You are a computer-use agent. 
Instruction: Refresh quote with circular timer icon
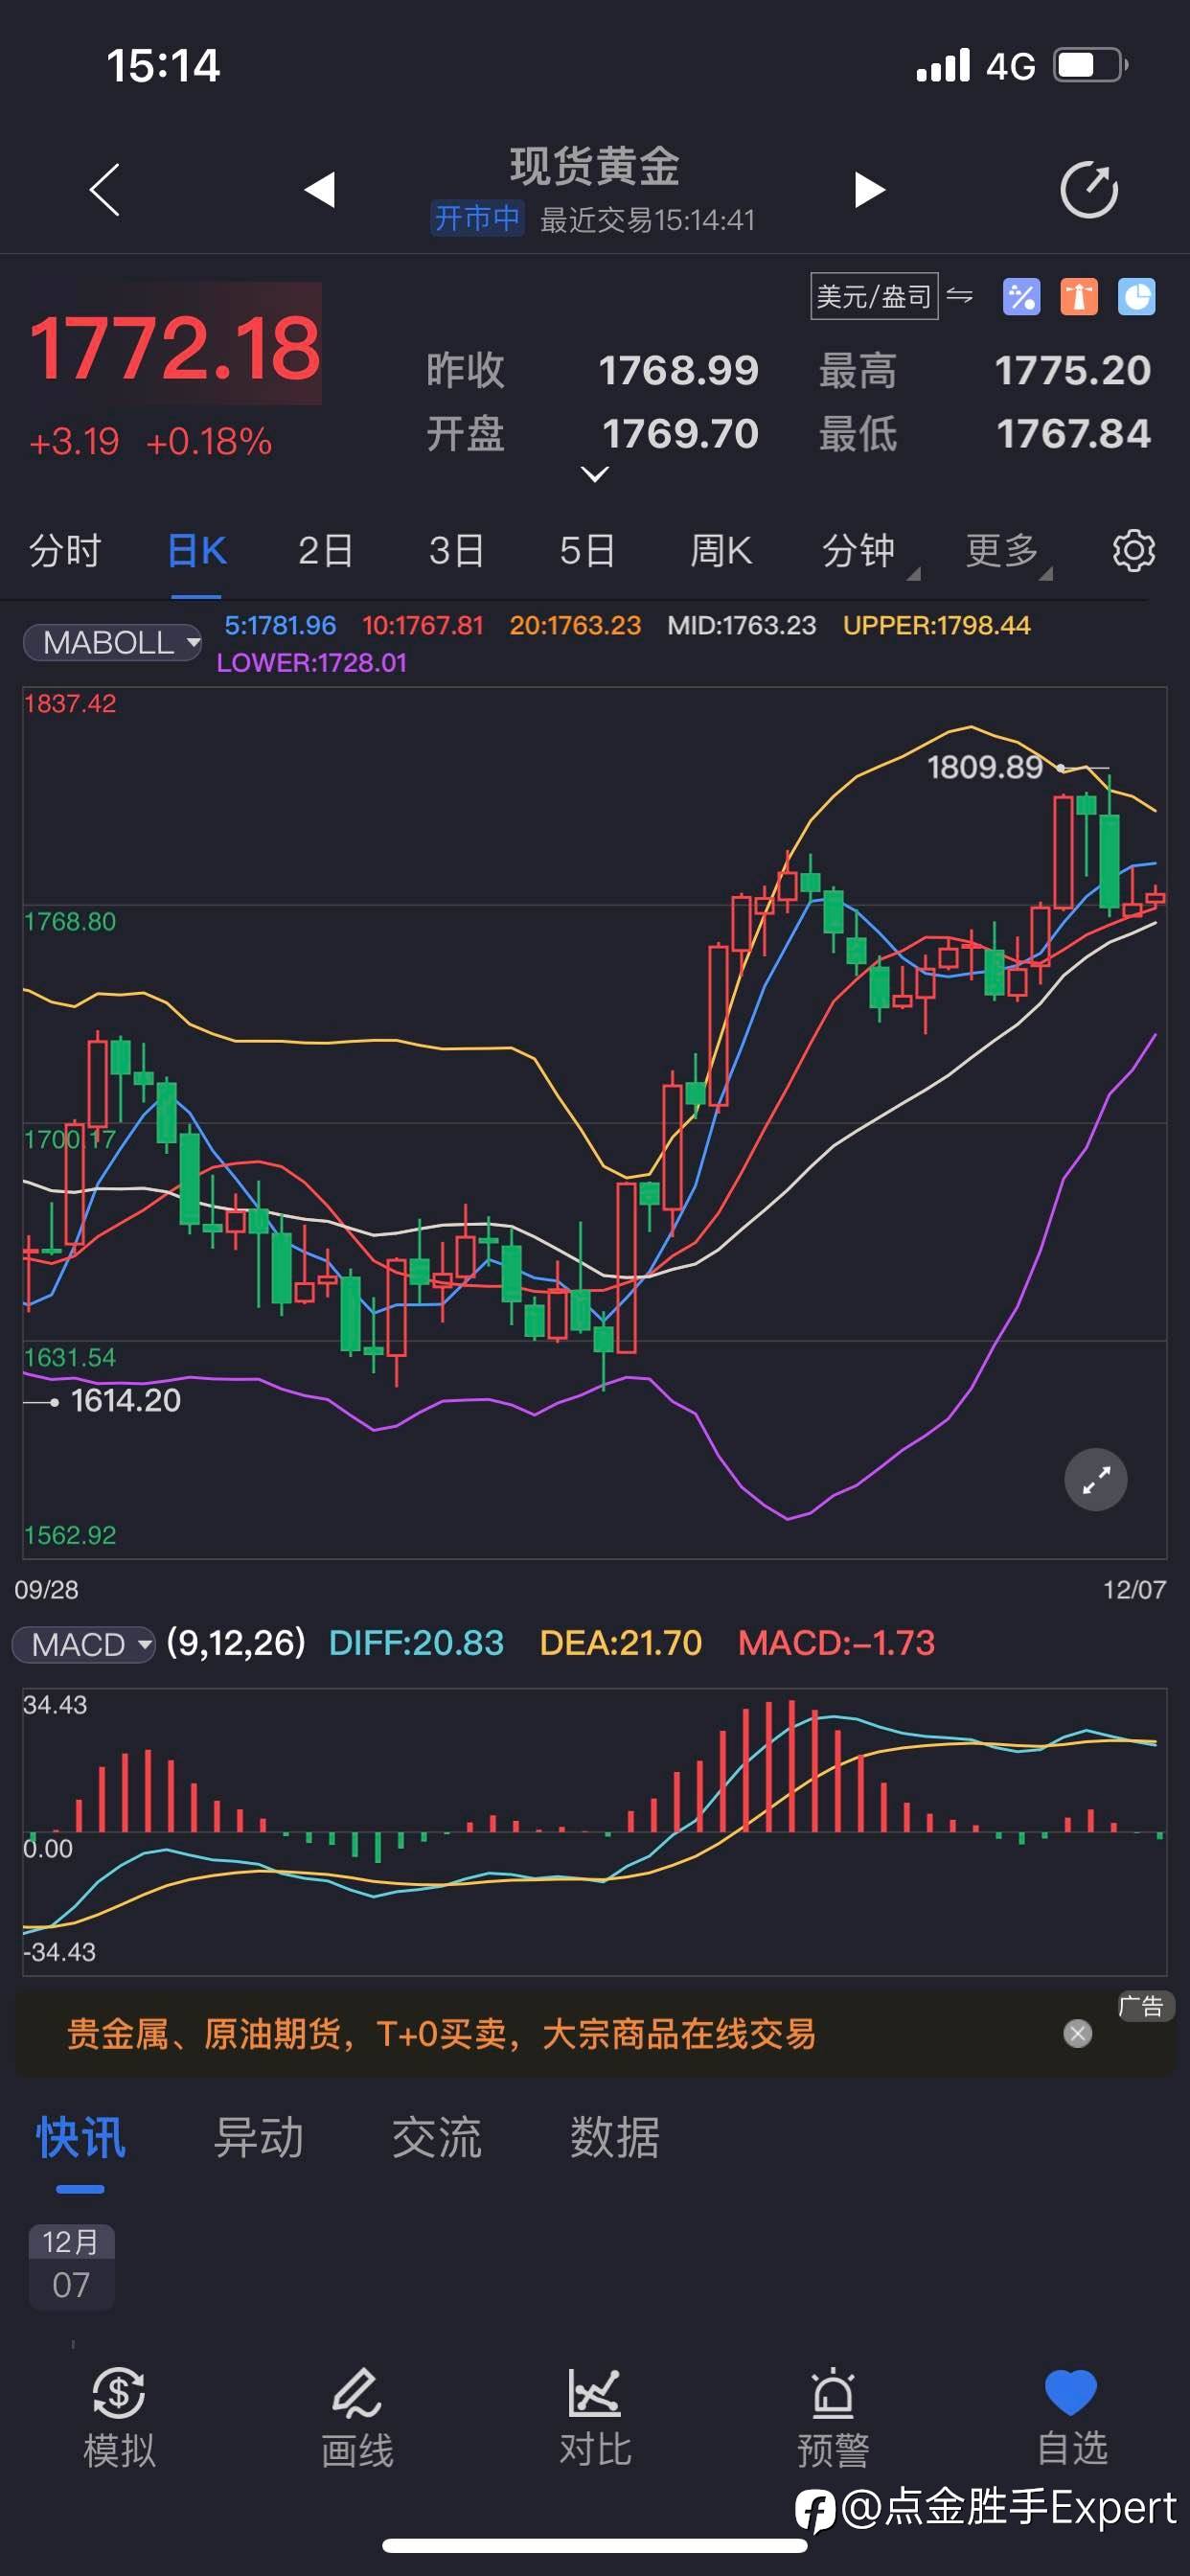tap(1088, 190)
